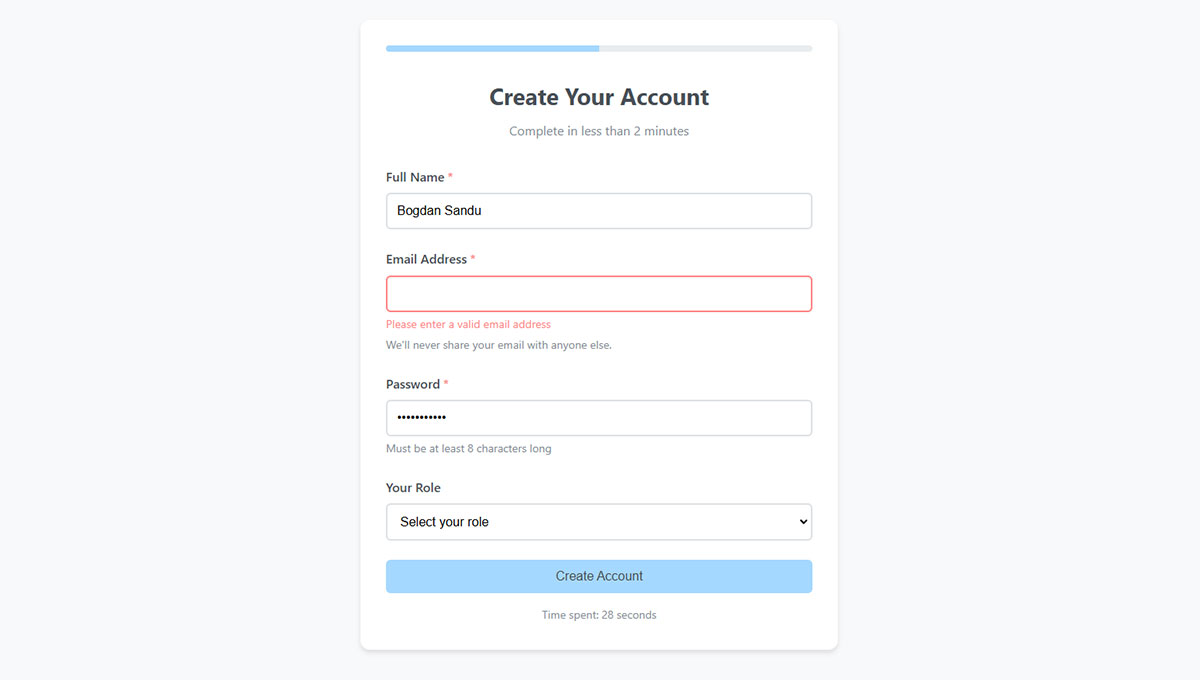Click the 'Complete in less than 2 minutes' subtitle
This screenshot has height=680, width=1200.
point(598,131)
